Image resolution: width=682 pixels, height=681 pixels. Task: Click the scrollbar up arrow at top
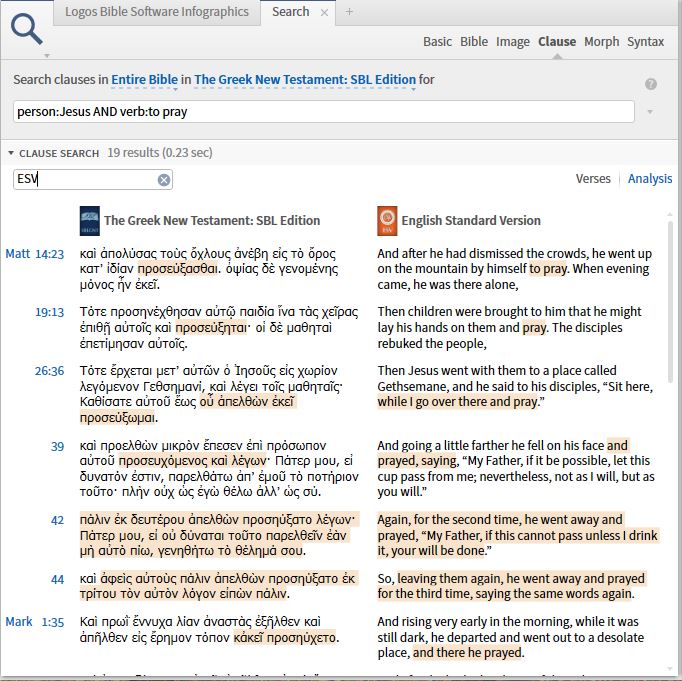(670, 214)
